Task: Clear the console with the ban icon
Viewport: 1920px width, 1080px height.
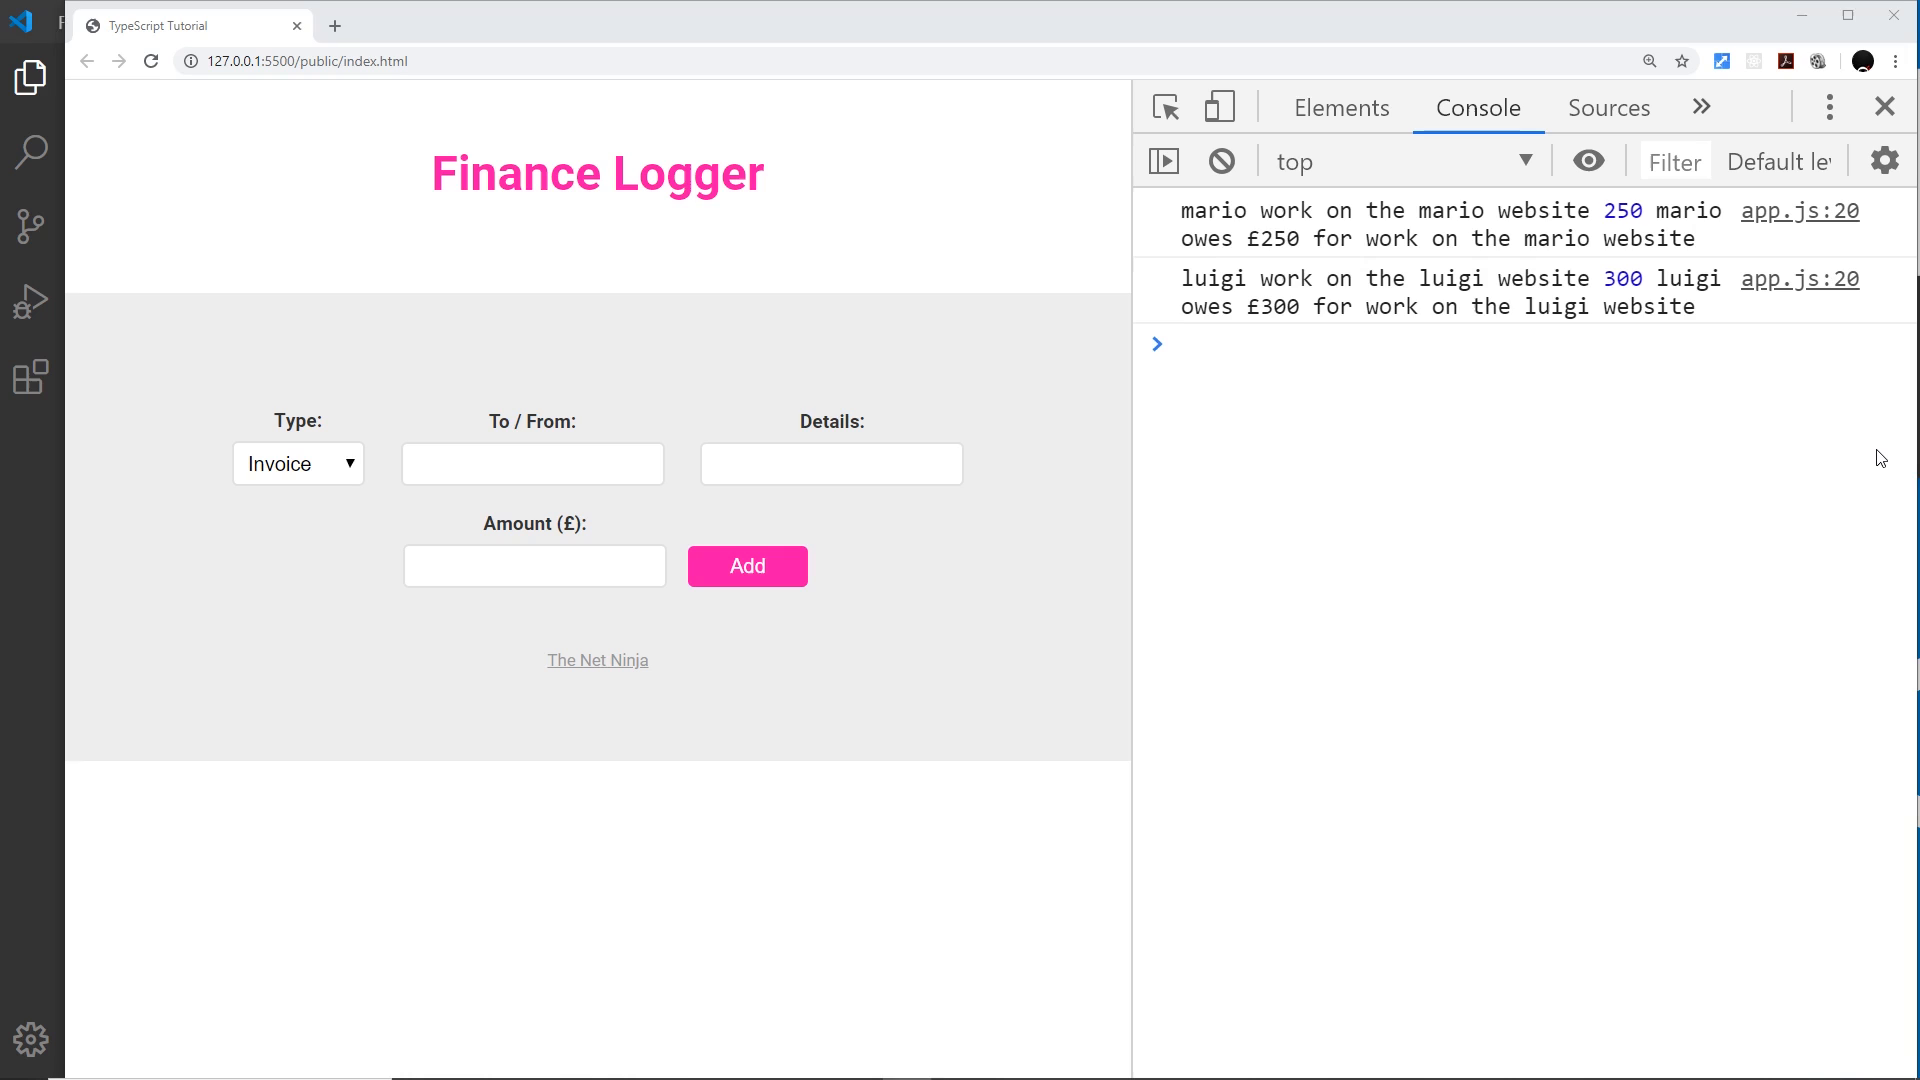Action: click(x=1222, y=161)
